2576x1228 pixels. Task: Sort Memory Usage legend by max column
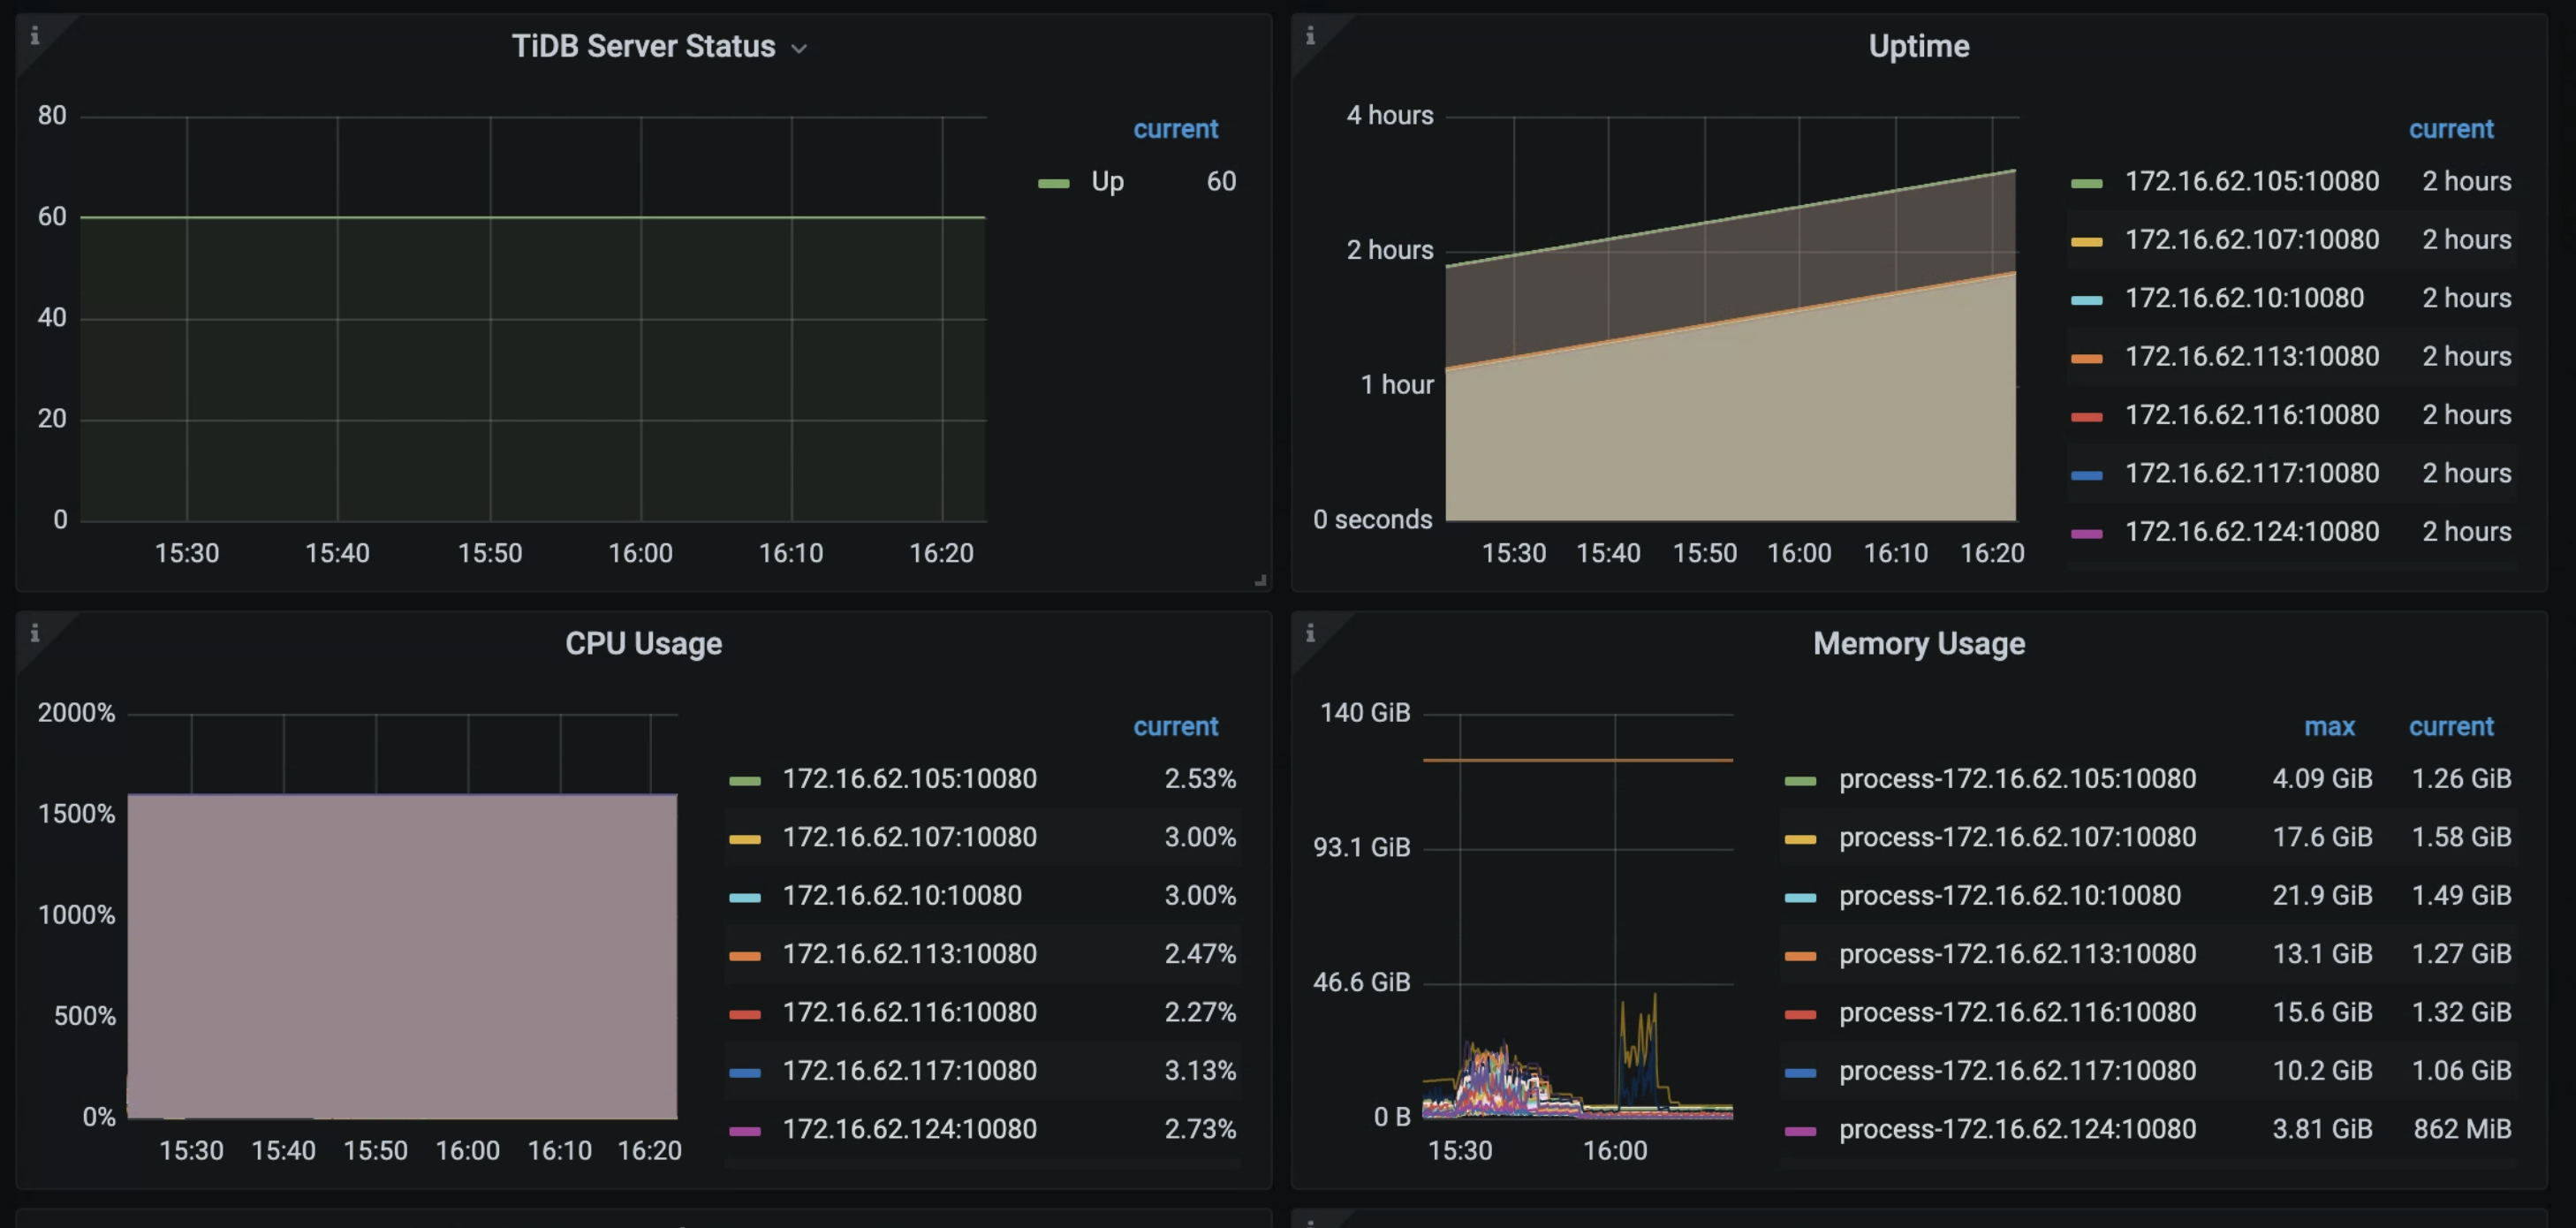coord(2329,726)
